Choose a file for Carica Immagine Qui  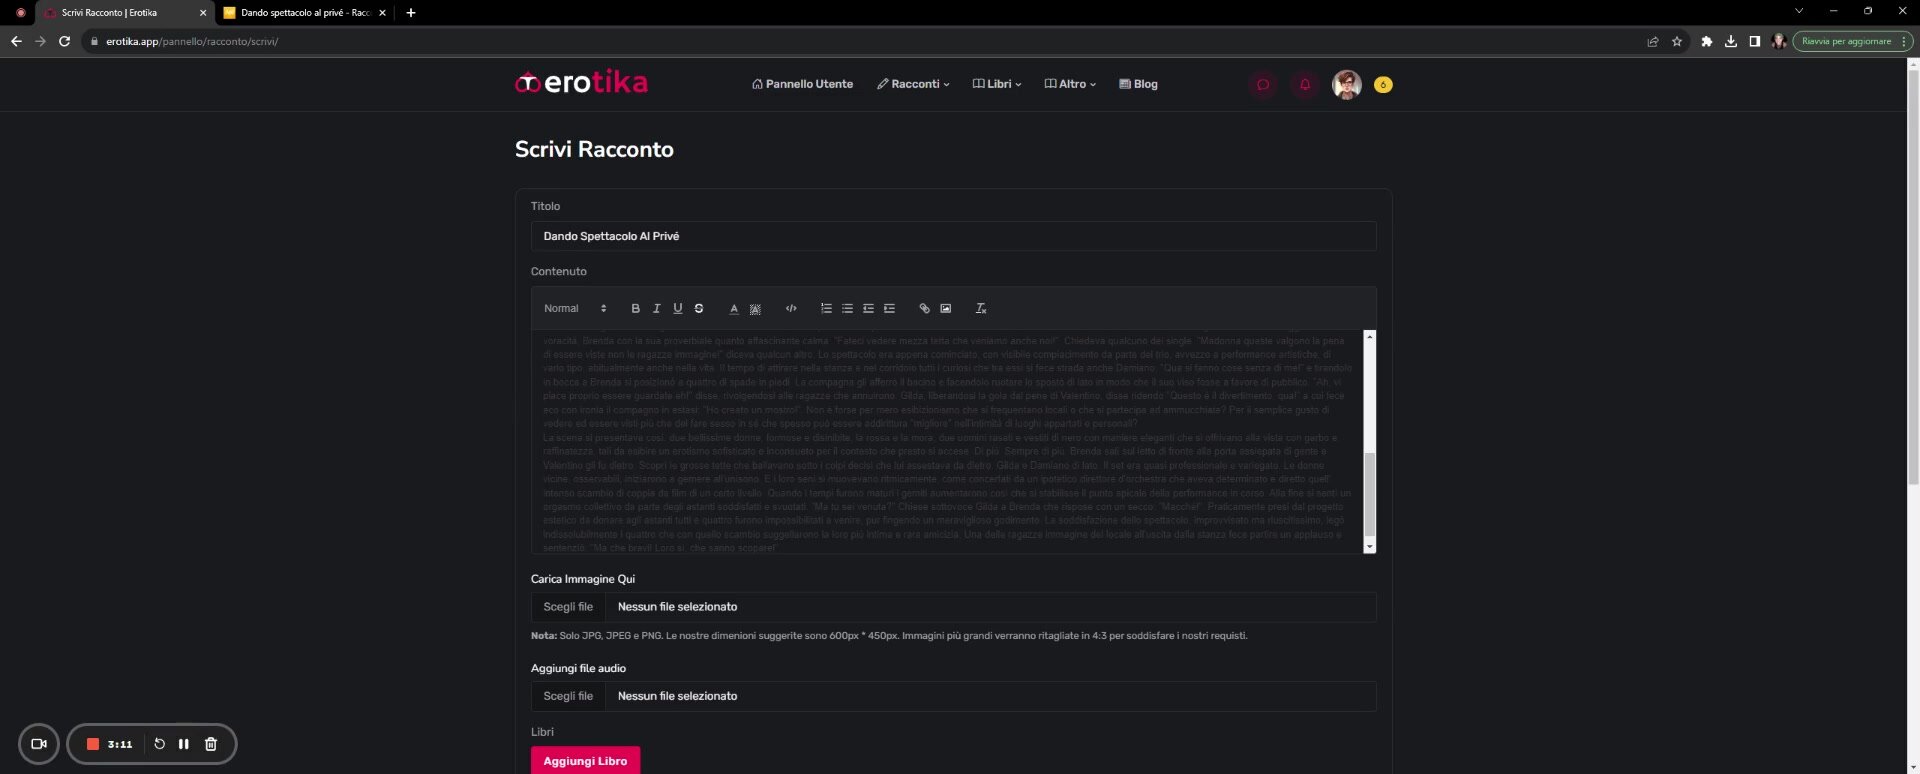(x=568, y=607)
